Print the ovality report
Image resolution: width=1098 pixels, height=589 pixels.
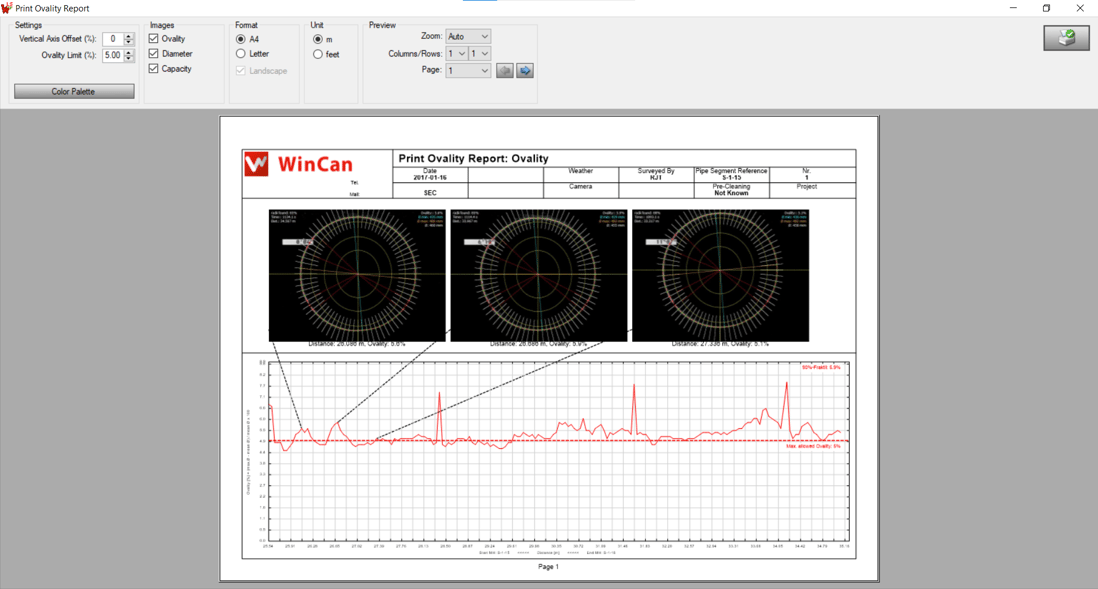(1065, 36)
